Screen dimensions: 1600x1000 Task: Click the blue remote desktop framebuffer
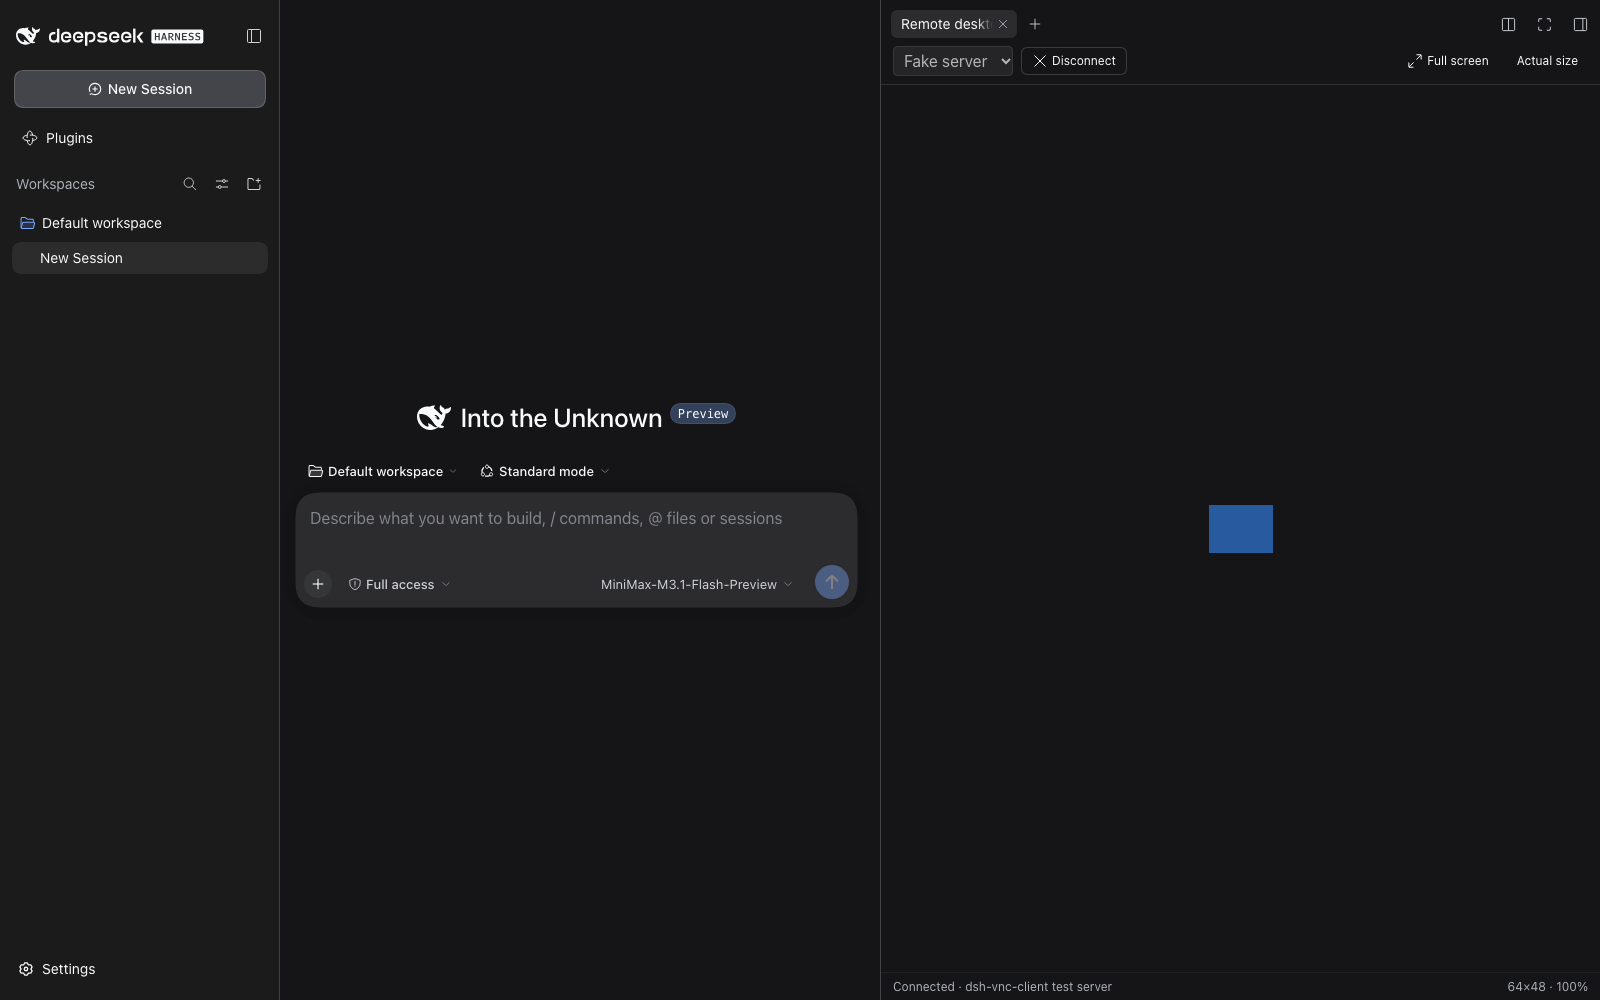pyautogui.click(x=1241, y=529)
